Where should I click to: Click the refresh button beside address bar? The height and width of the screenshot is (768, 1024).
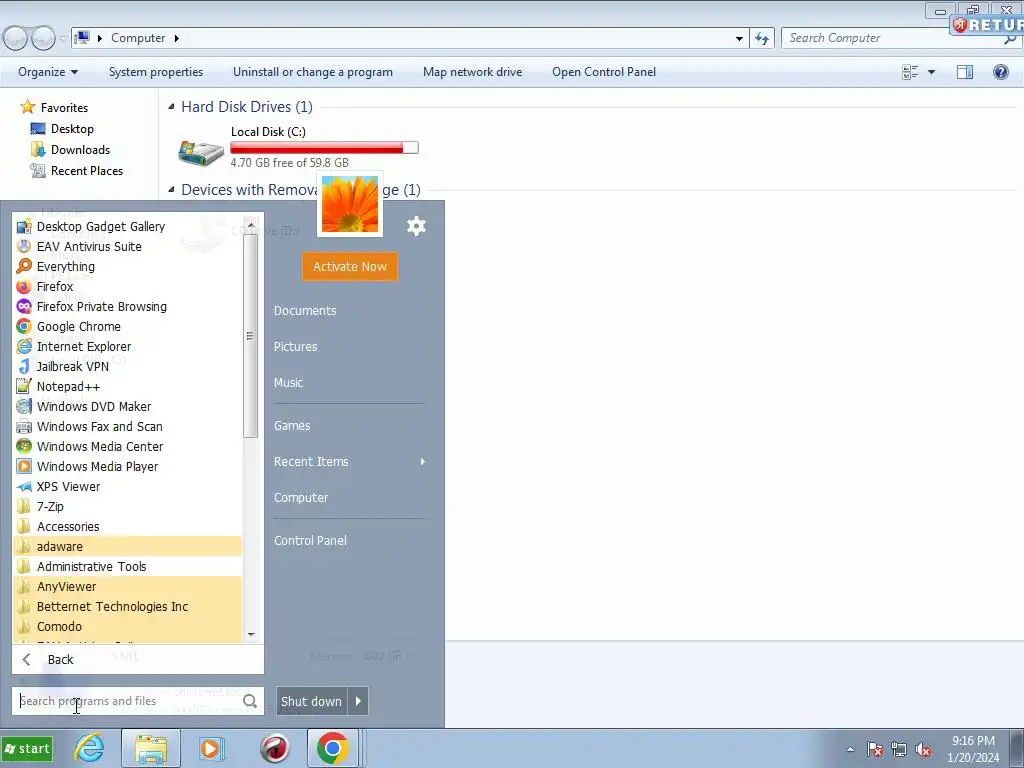coord(762,39)
